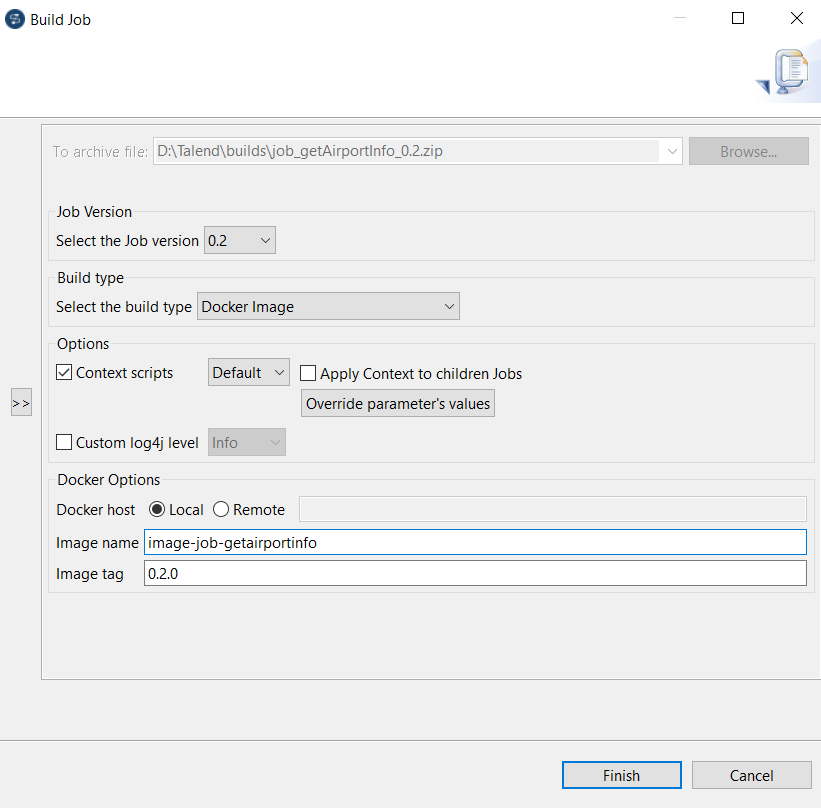Open the Default context scripts dropdown
Viewport: 821px width, 808px height.
[x=277, y=372]
